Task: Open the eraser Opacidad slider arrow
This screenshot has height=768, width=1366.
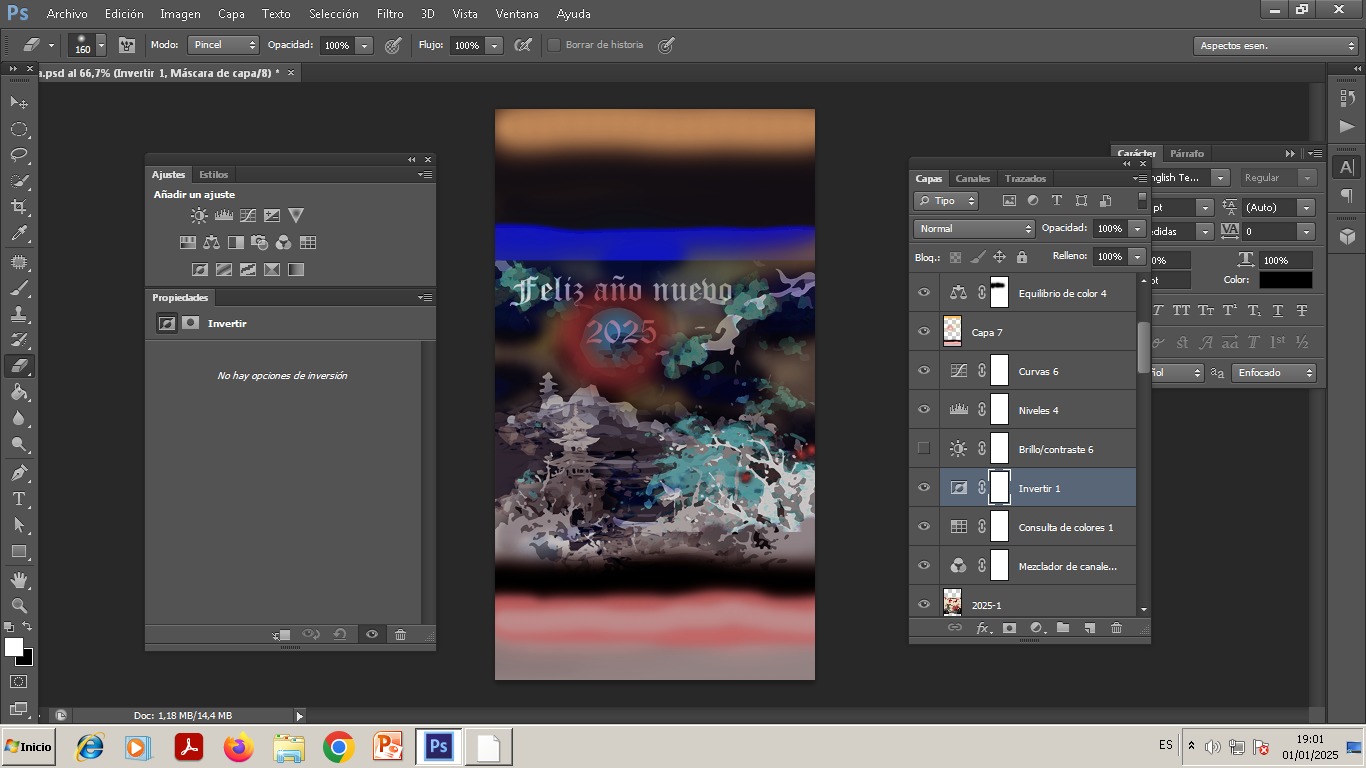Action: [x=364, y=45]
